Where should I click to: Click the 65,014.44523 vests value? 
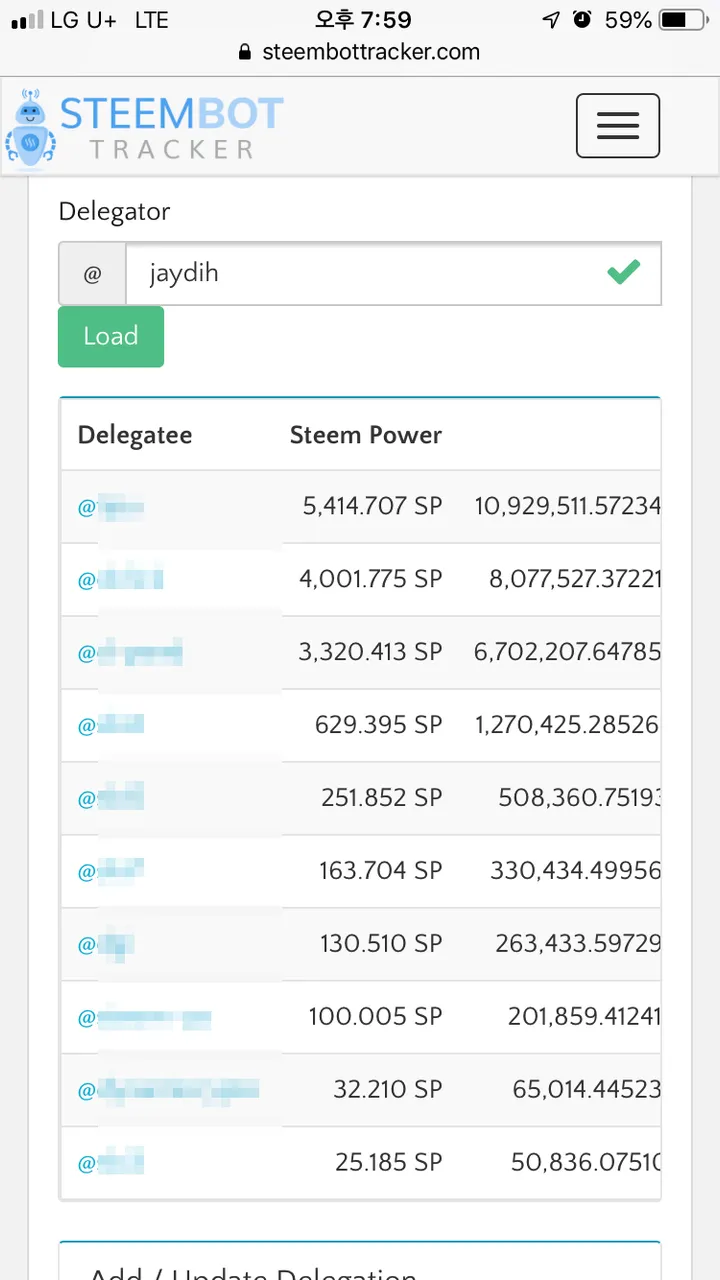tap(586, 1089)
